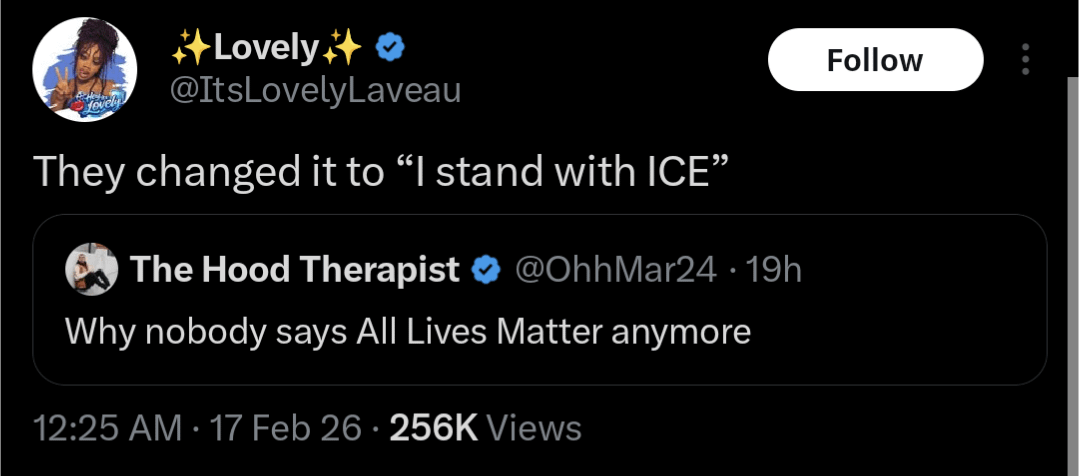This screenshot has width=1079, height=476.
Task: Click the vertical scrollbar on right edge
Action: coord(1071,250)
